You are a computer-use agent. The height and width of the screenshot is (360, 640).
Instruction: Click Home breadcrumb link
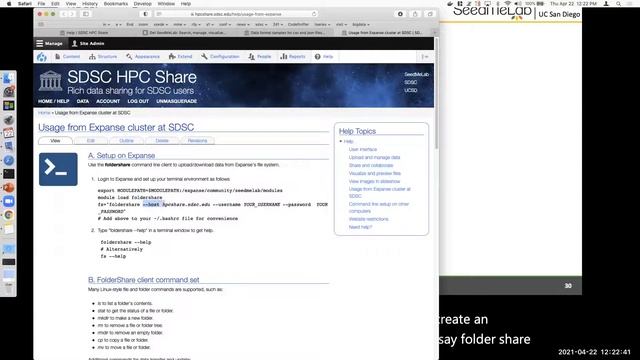coord(44,113)
